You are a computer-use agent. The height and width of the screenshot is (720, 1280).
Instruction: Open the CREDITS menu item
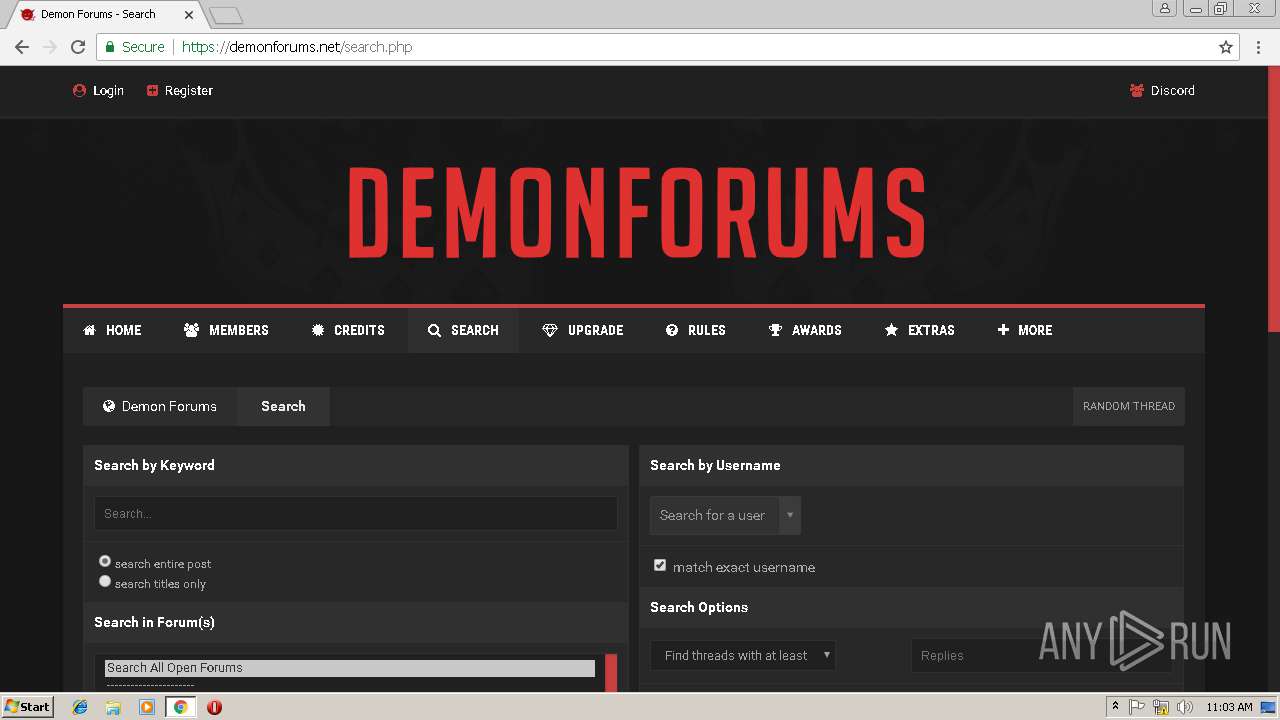(348, 330)
